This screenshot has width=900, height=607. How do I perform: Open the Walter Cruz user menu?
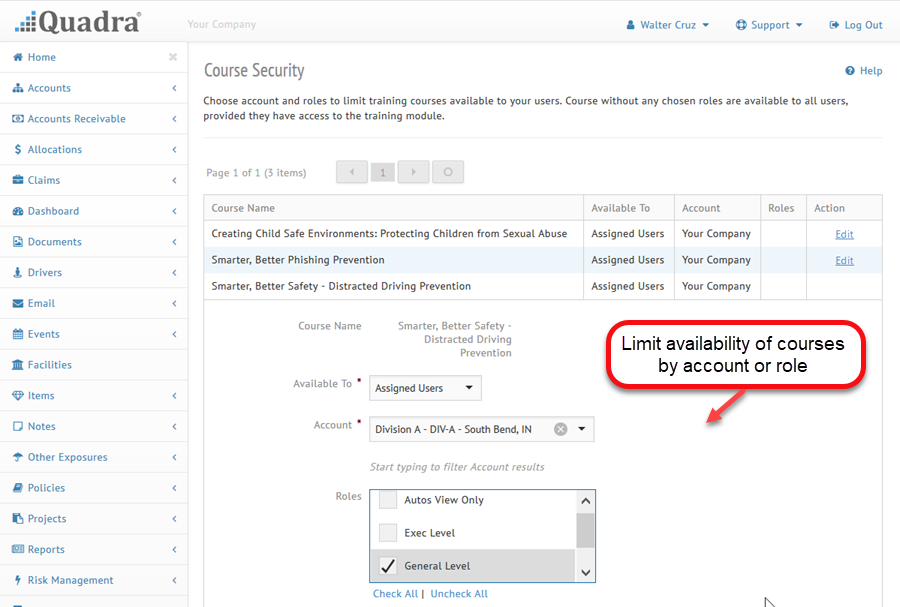point(667,25)
